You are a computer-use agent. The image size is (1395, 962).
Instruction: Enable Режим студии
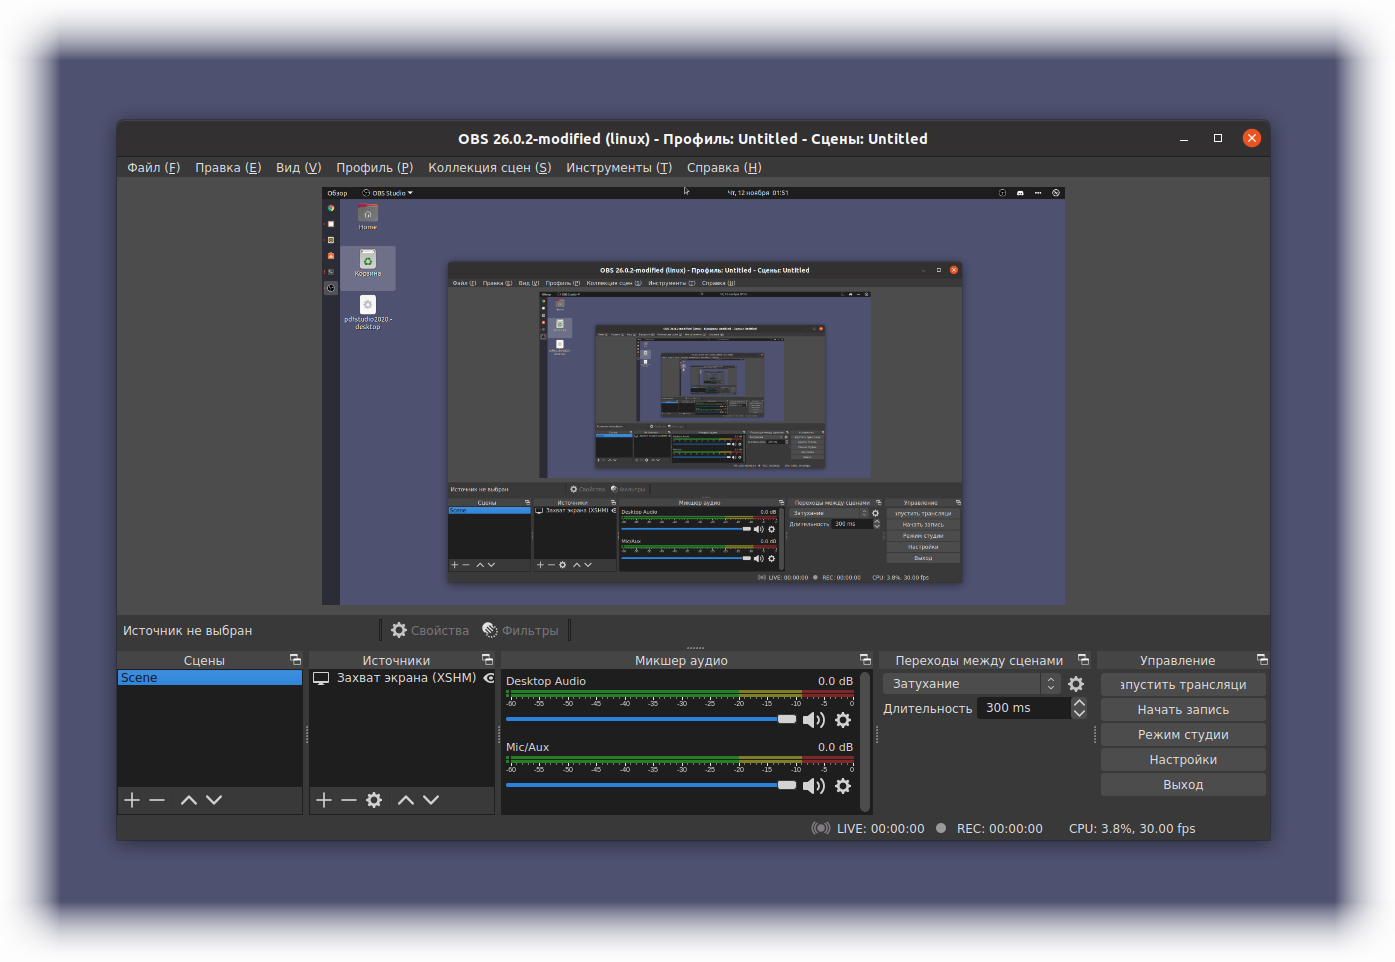tap(1183, 735)
